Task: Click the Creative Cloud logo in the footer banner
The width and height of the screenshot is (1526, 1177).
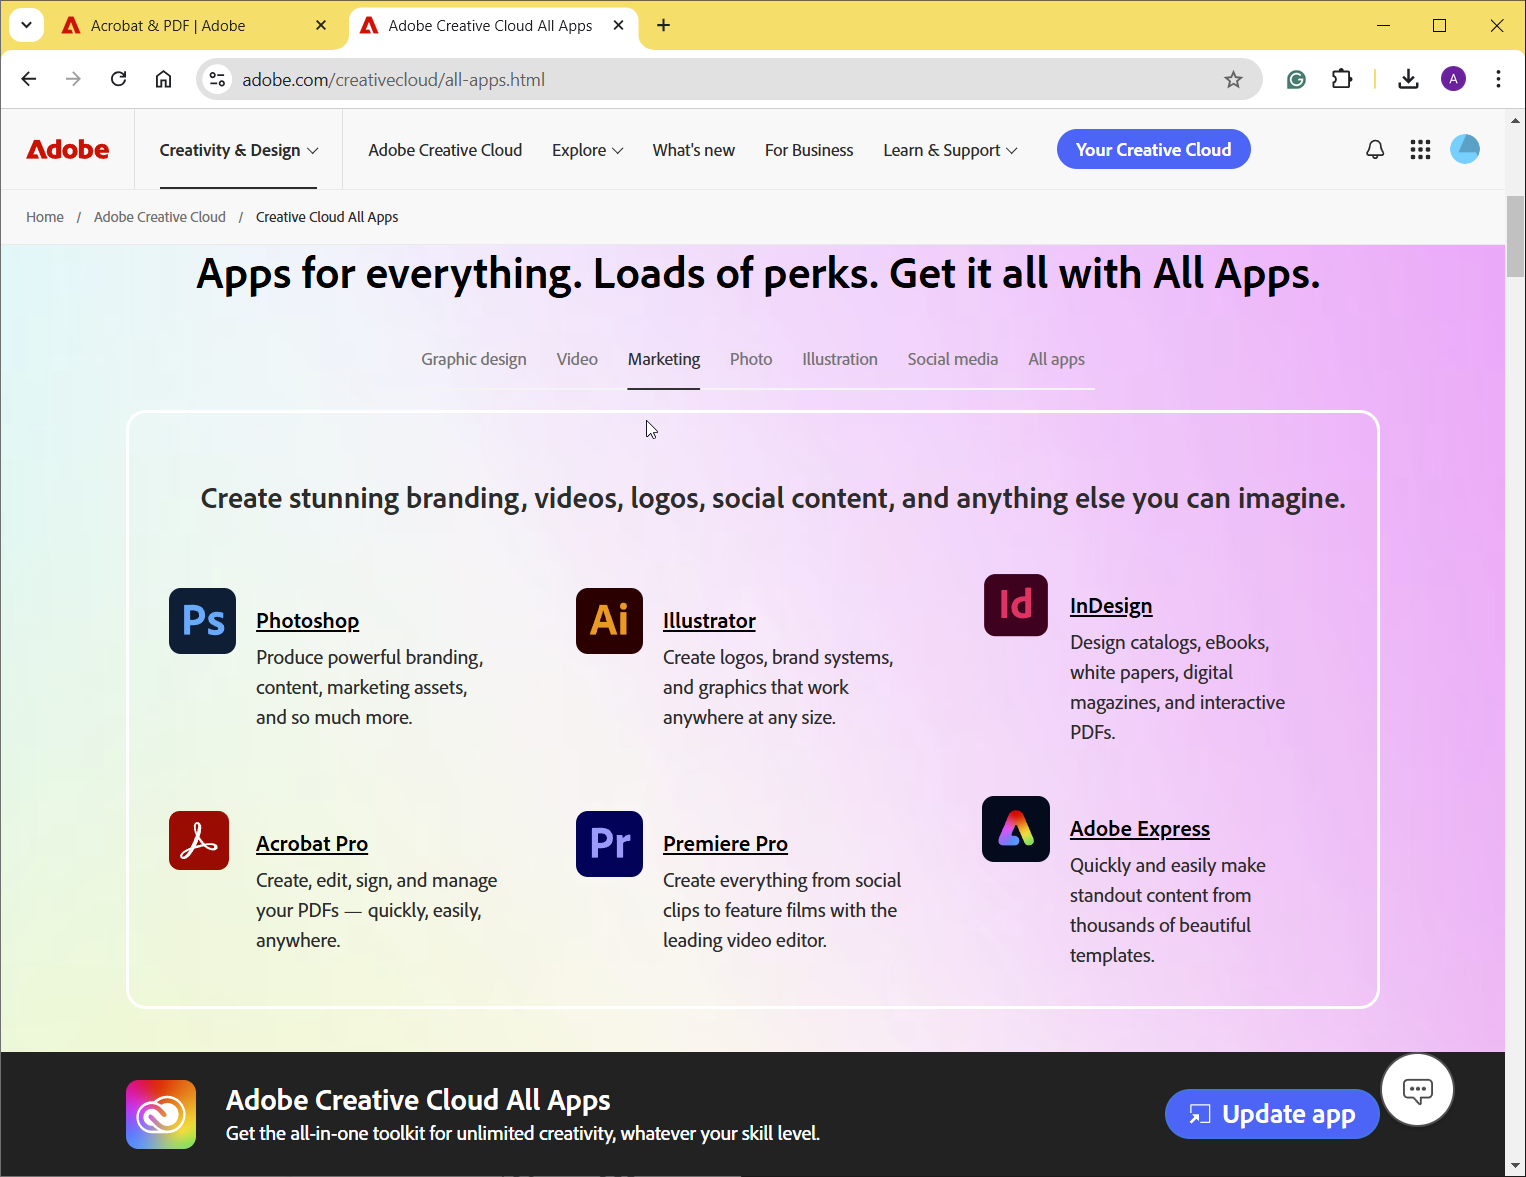Action: pos(160,1114)
